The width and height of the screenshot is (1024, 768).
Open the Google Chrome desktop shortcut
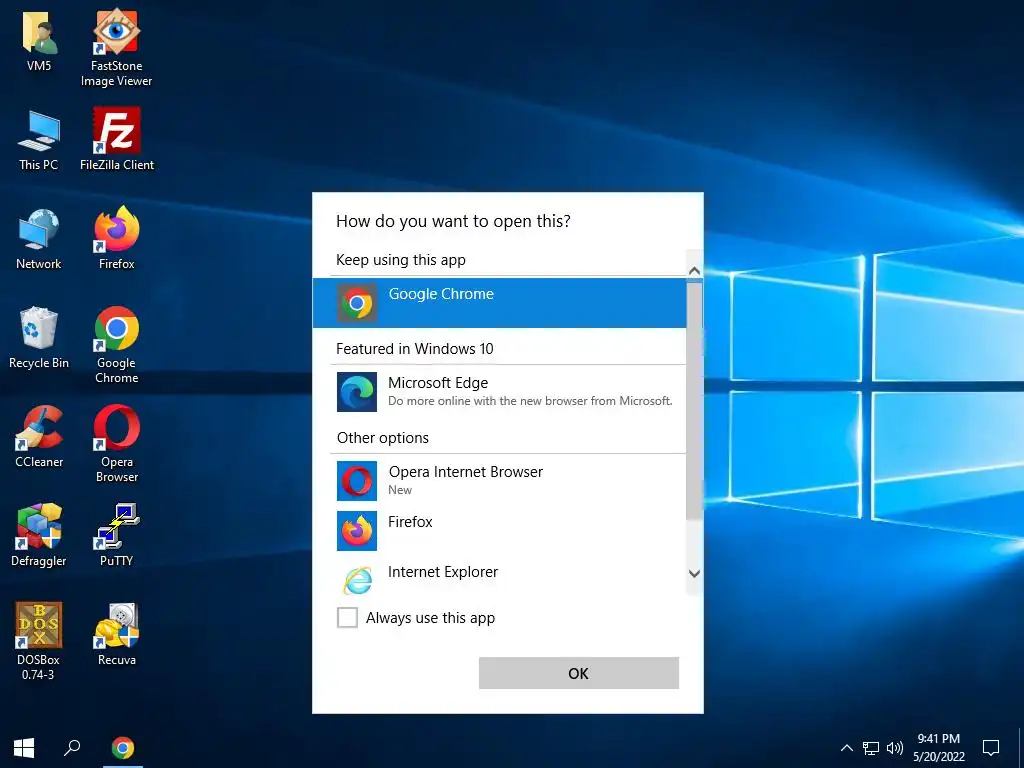(x=117, y=344)
